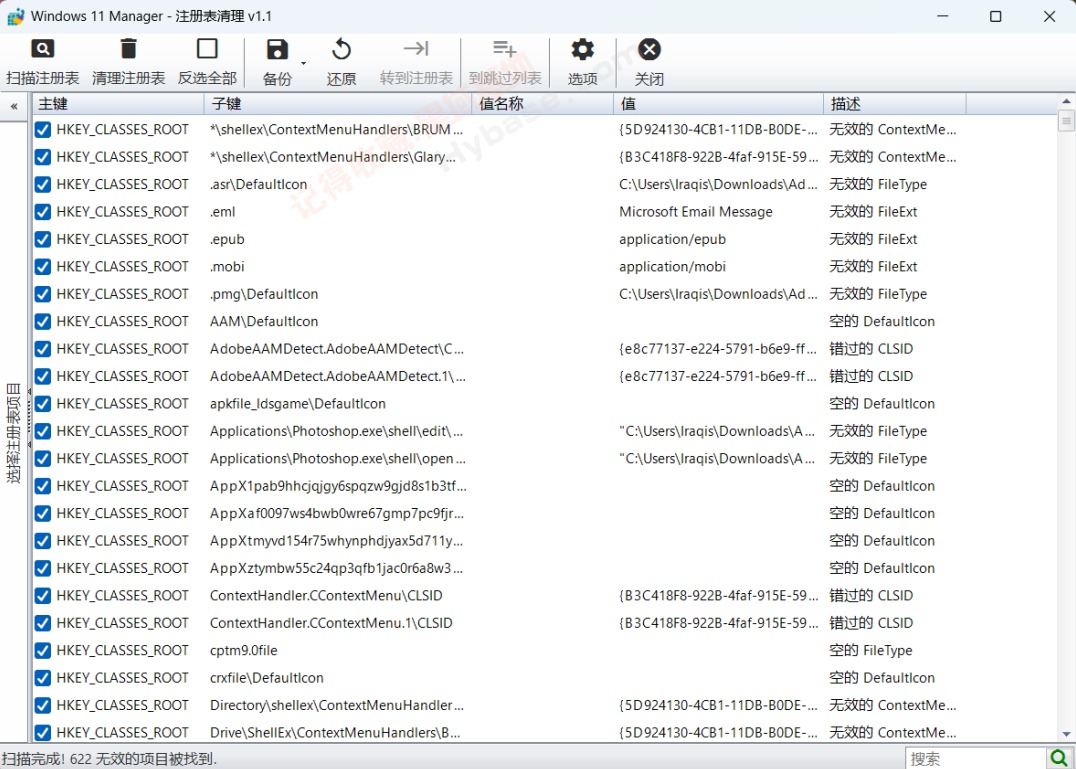Click the Invert All (反选全部) square icon
The height and width of the screenshot is (769, 1076).
(x=207, y=49)
